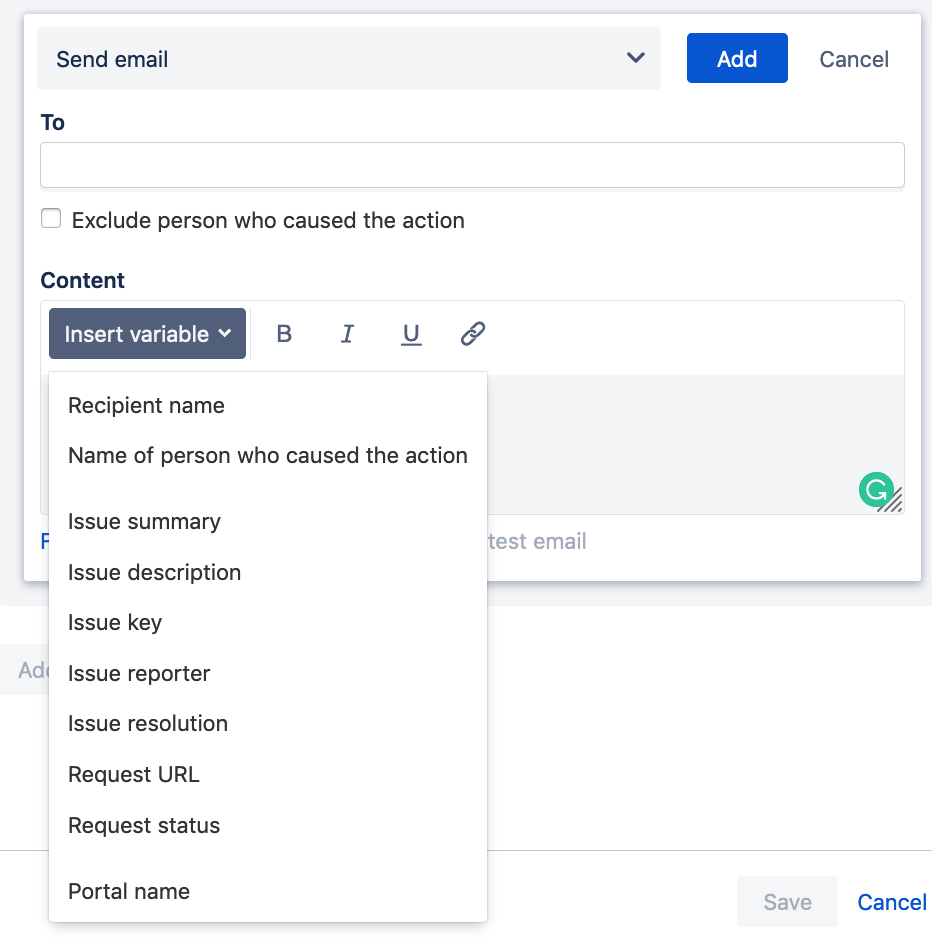The width and height of the screenshot is (932, 950).
Task: Open the 'Send email' action type dropdown
Action: (348, 58)
